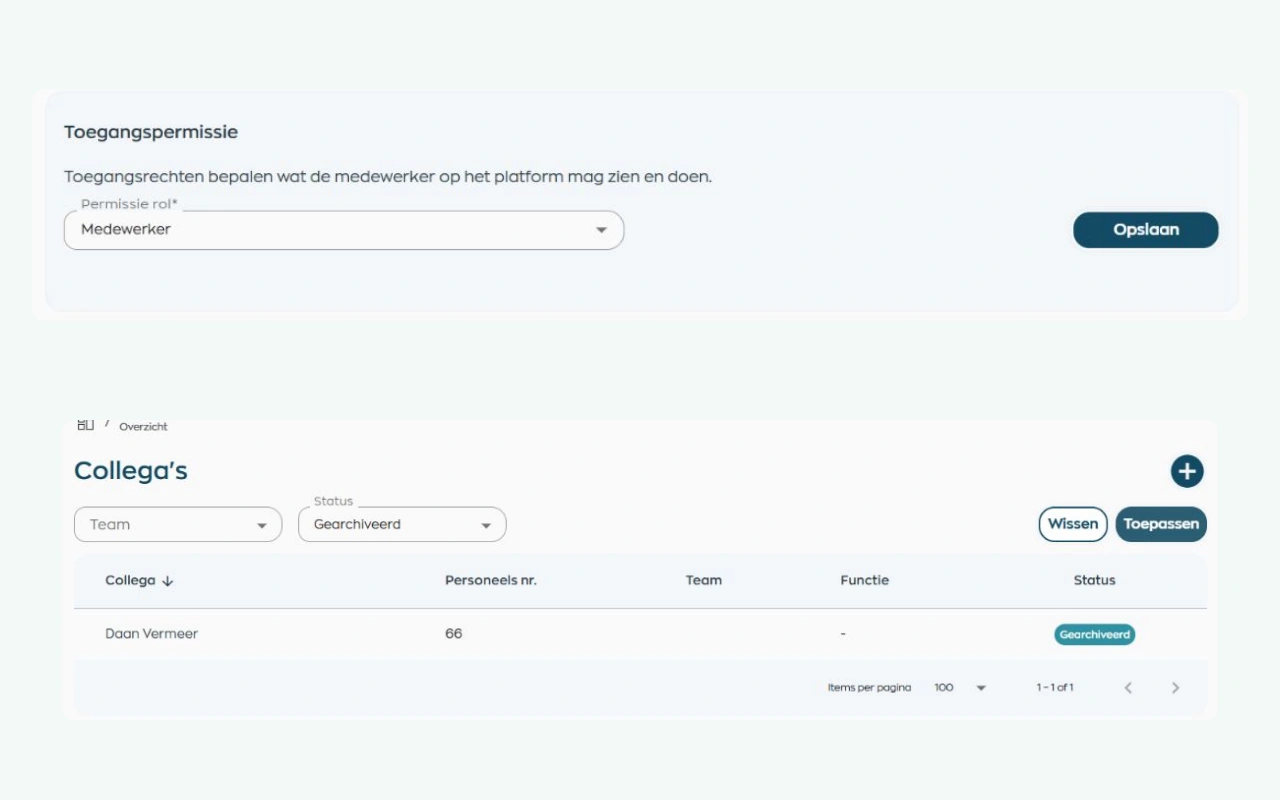The image size is (1280, 800).
Task: Click the Personeels nr. column header
Action: coord(491,580)
